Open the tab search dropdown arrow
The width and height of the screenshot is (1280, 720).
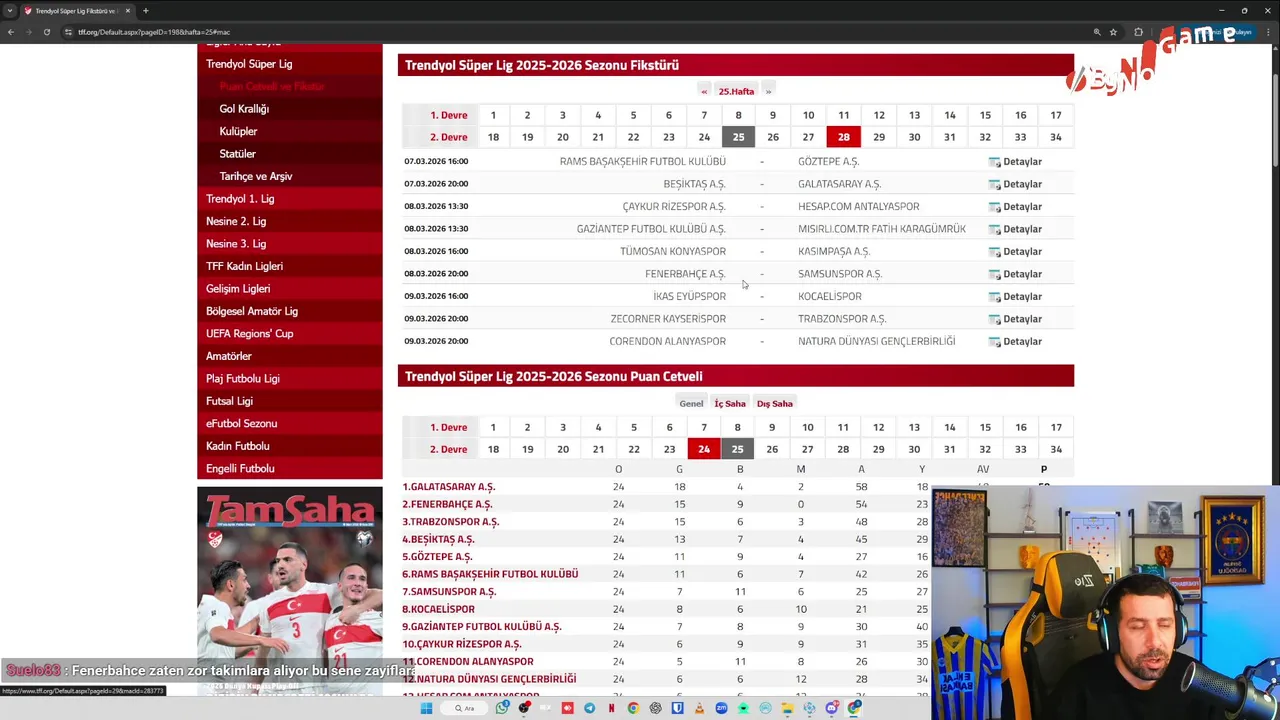[10, 11]
